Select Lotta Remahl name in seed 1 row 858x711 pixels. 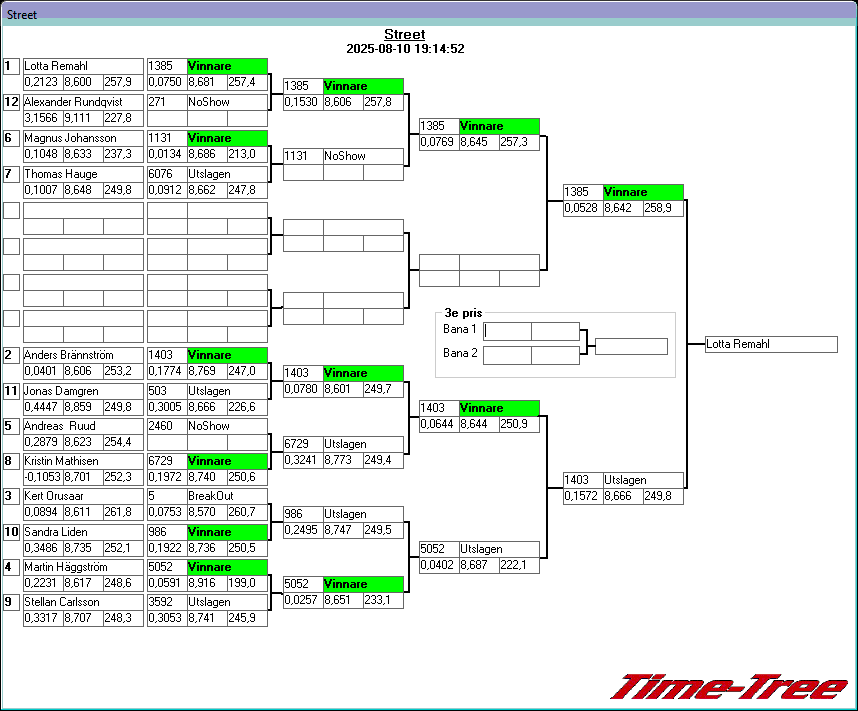(x=83, y=66)
